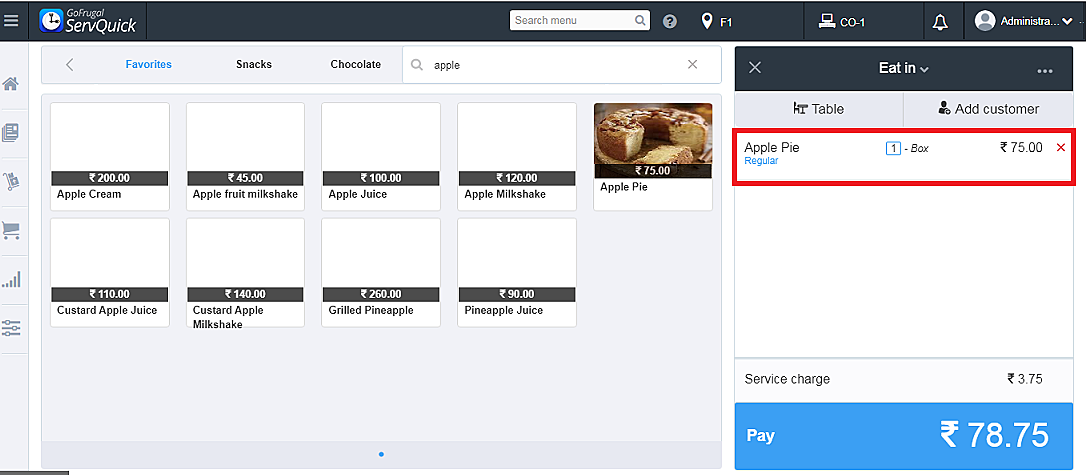This screenshot has width=1086, height=475.
Task: Select the Table button
Action: point(818,109)
